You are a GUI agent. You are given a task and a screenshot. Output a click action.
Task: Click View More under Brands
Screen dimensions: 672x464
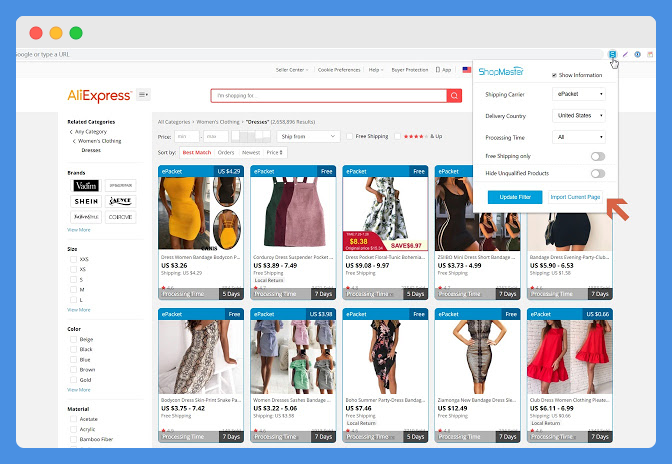79,230
